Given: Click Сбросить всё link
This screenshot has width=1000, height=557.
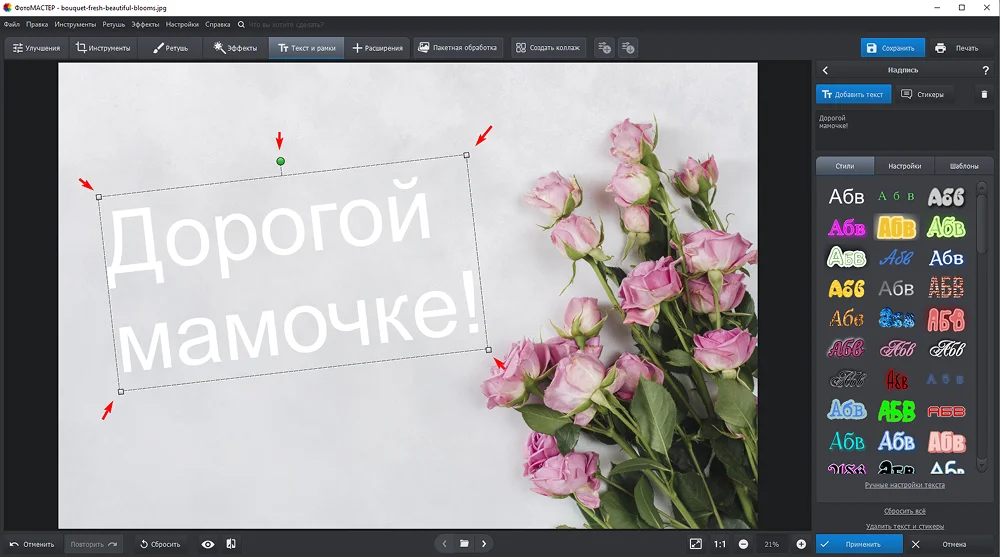Looking at the screenshot, I should tap(904, 511).
